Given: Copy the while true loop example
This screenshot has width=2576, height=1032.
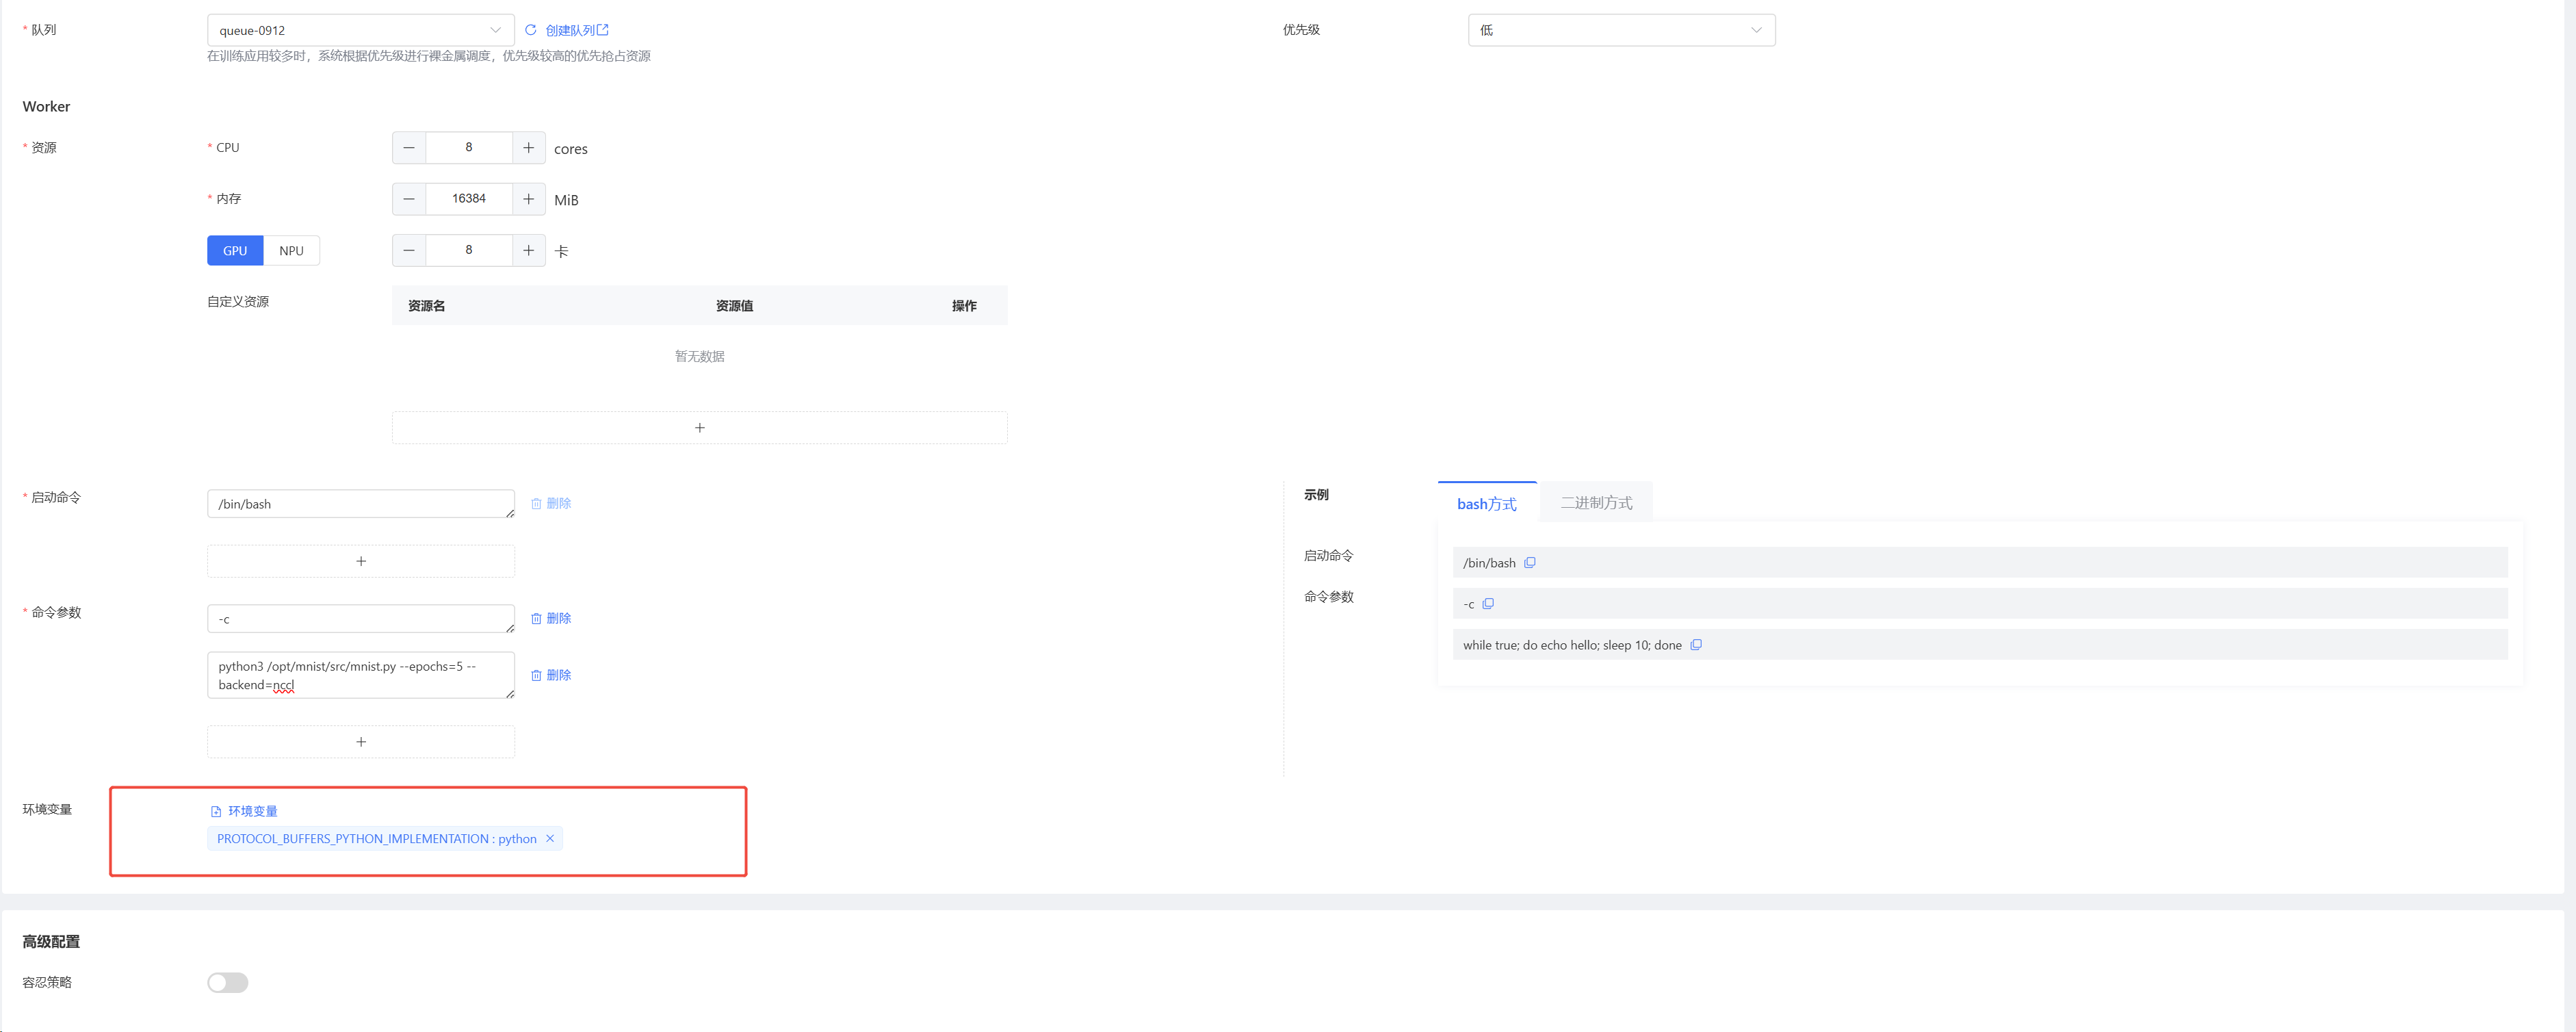Looking at the screenshot, I should pyautogui.click(x=1696, y=645).
